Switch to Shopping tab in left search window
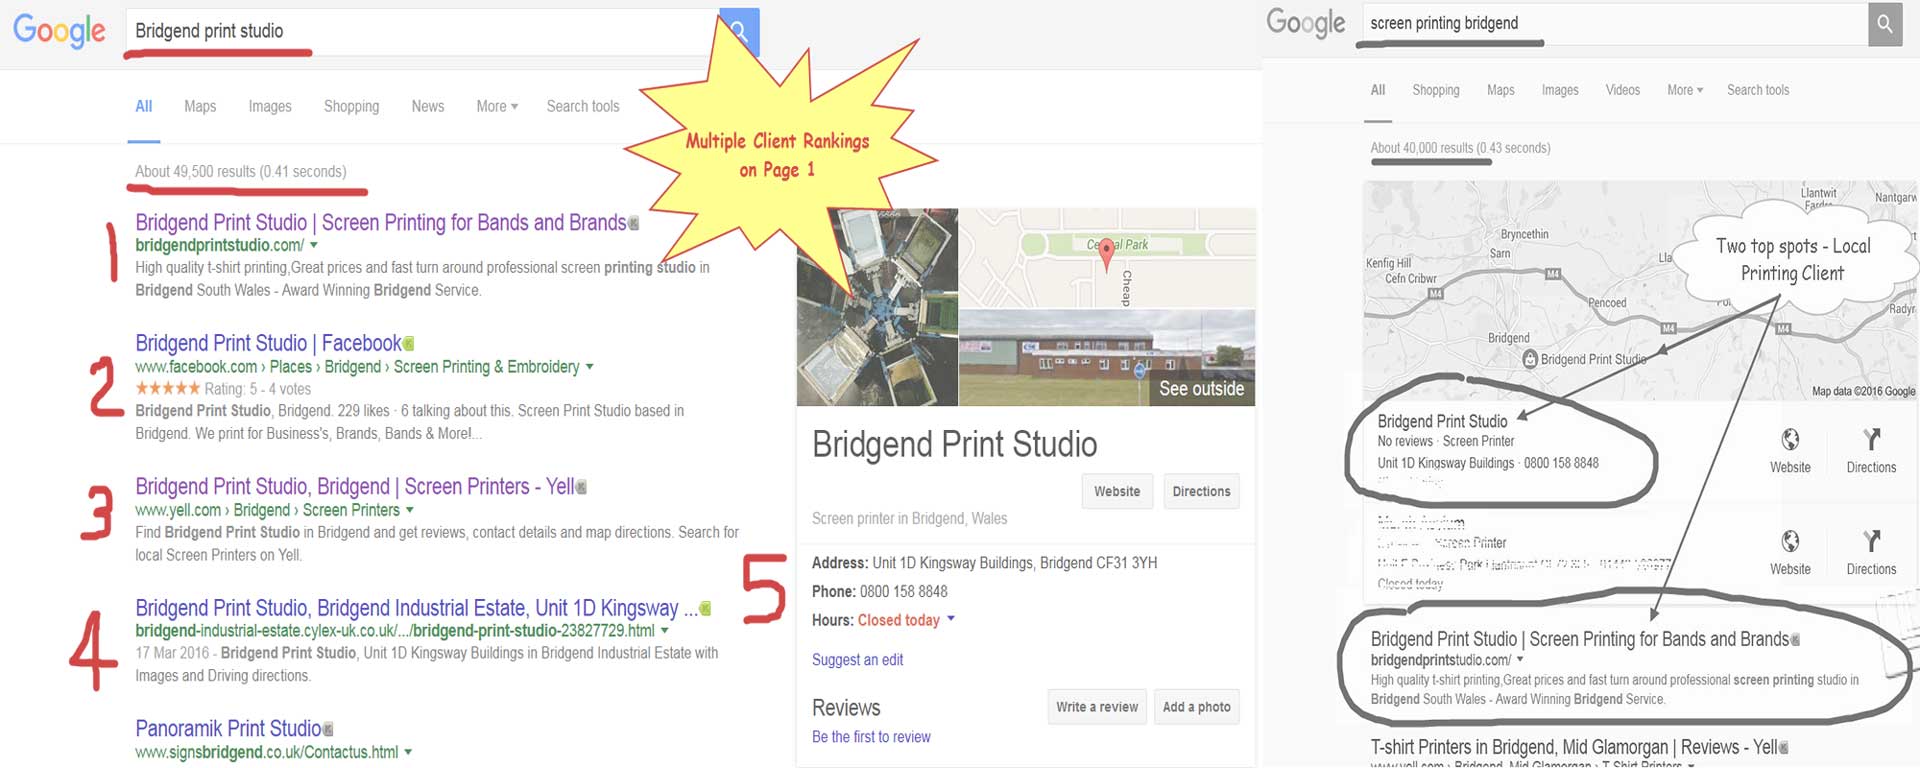The image size is (1920, 768). pyautogui.click(x=351, y=106)
